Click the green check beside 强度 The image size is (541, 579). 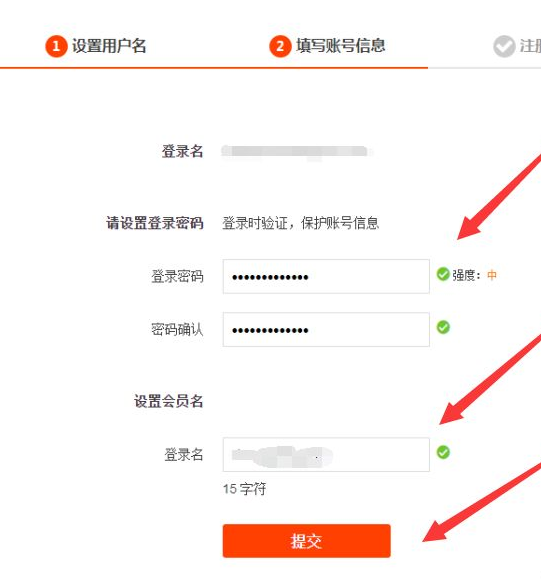point(443,274)
